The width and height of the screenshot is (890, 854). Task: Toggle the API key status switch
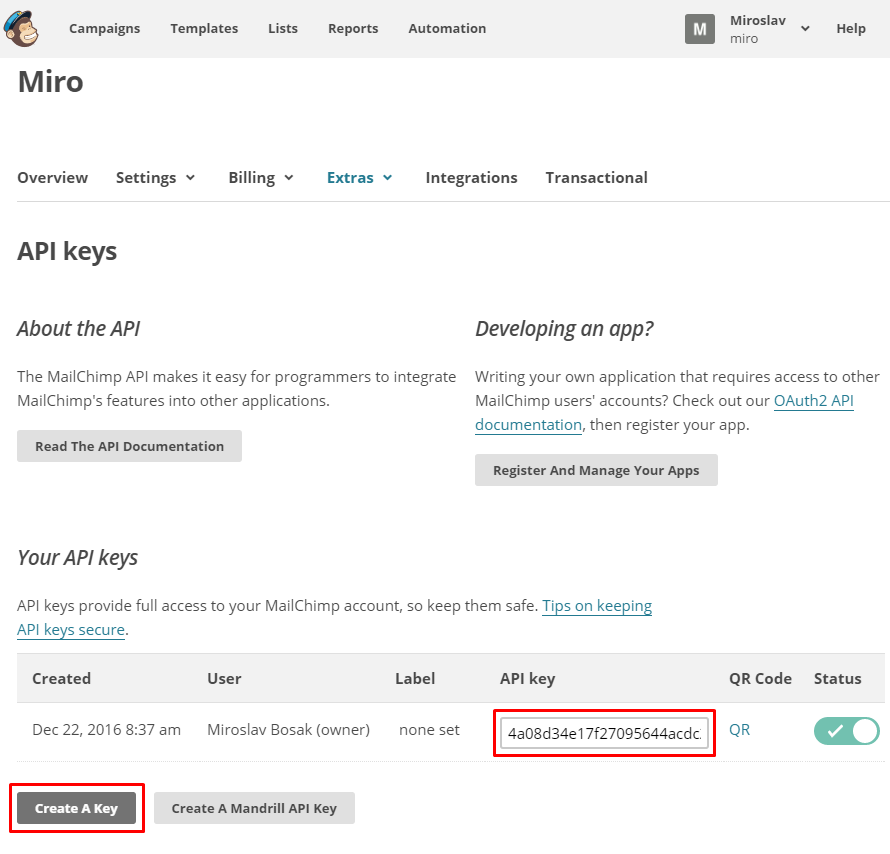846,731
